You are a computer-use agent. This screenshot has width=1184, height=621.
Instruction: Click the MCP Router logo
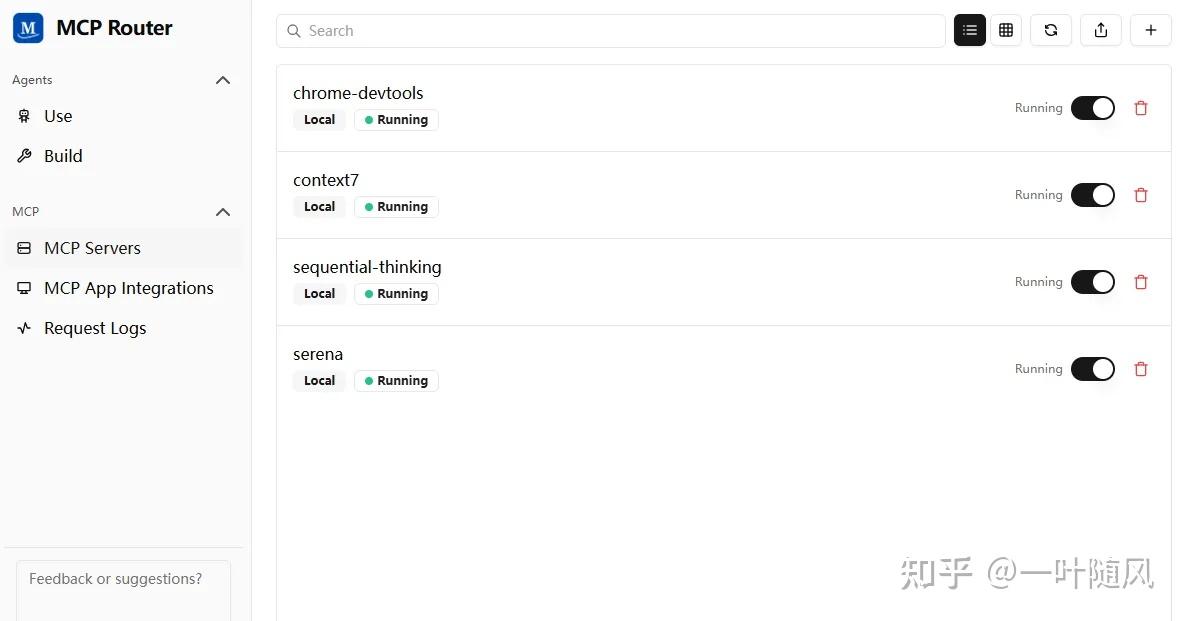pyautogui.click(x=28, y=28)
